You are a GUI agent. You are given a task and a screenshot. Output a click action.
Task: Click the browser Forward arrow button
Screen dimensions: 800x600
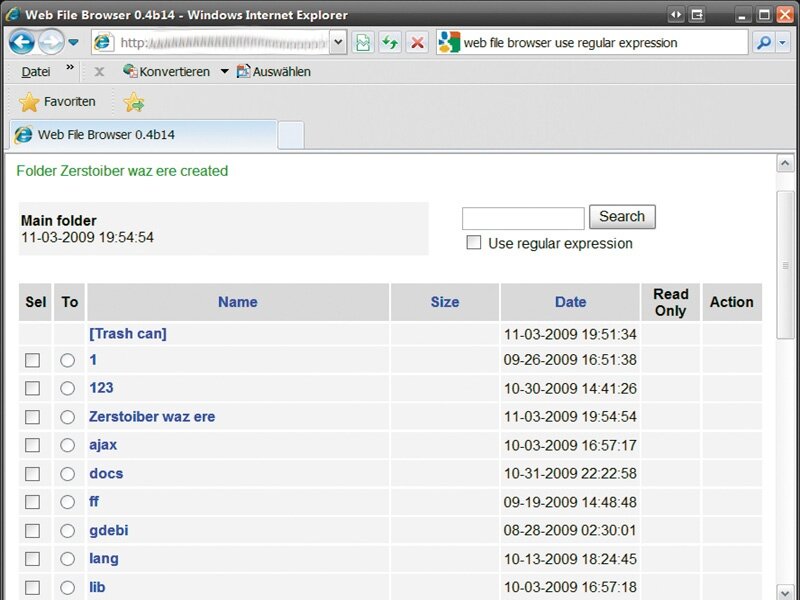[50, 42]
